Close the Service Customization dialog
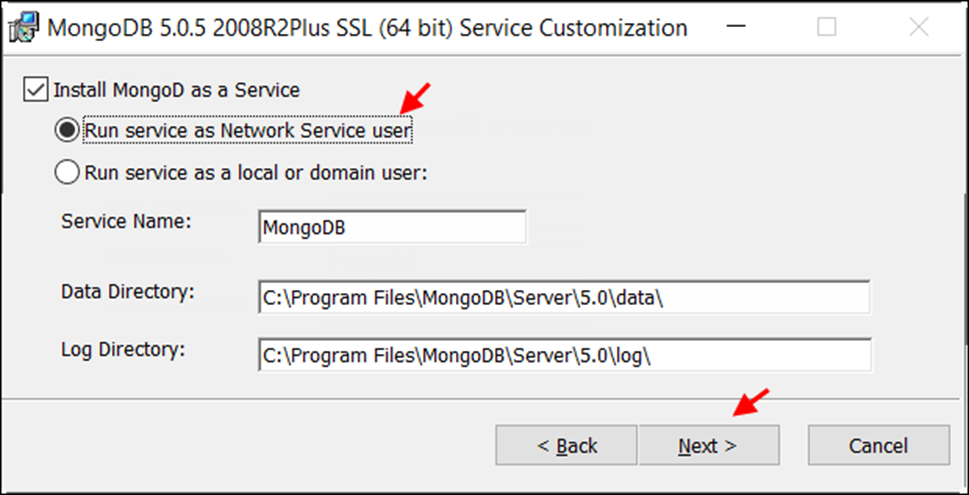Screen dimensions: 969x495 click(918, 27)
